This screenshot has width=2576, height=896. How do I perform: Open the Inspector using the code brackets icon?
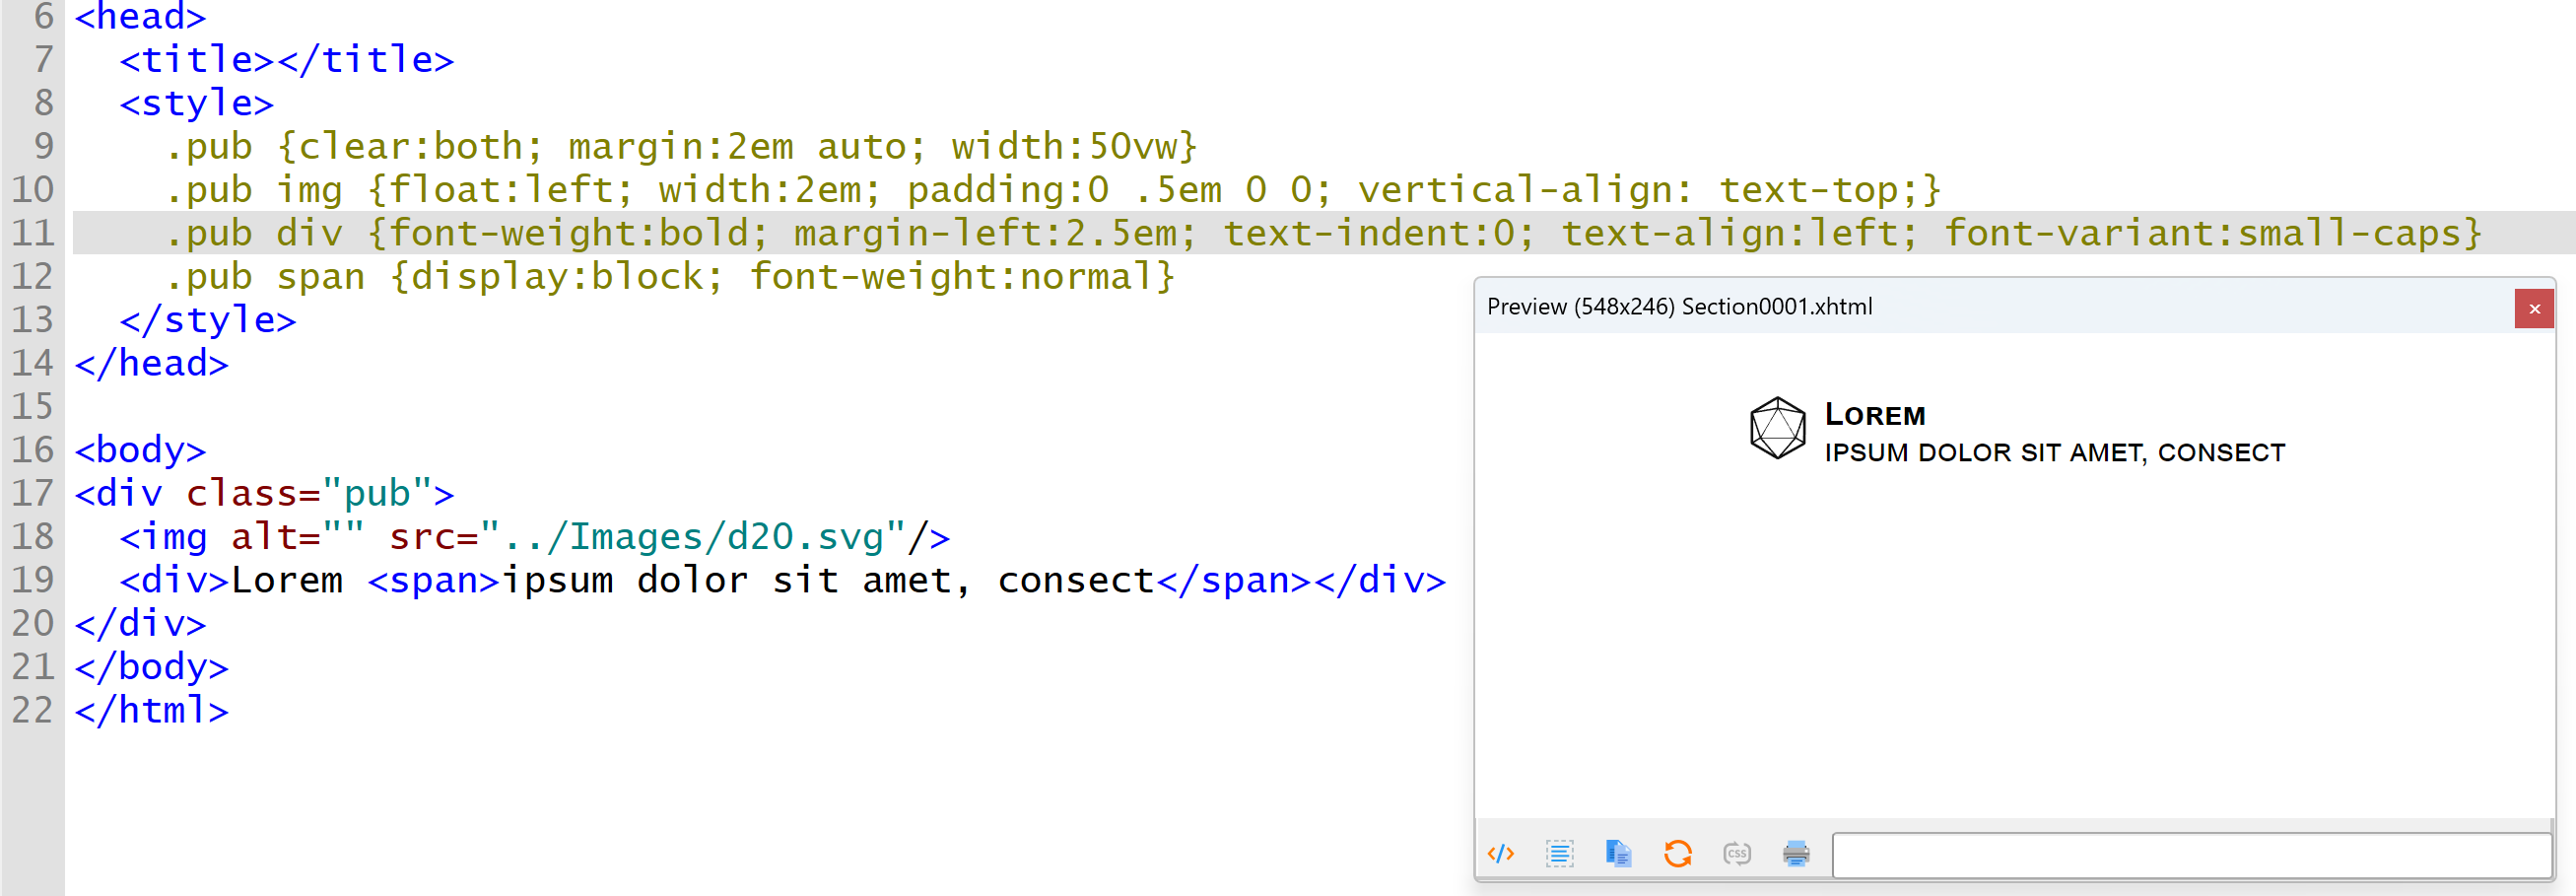[1500, 853]
